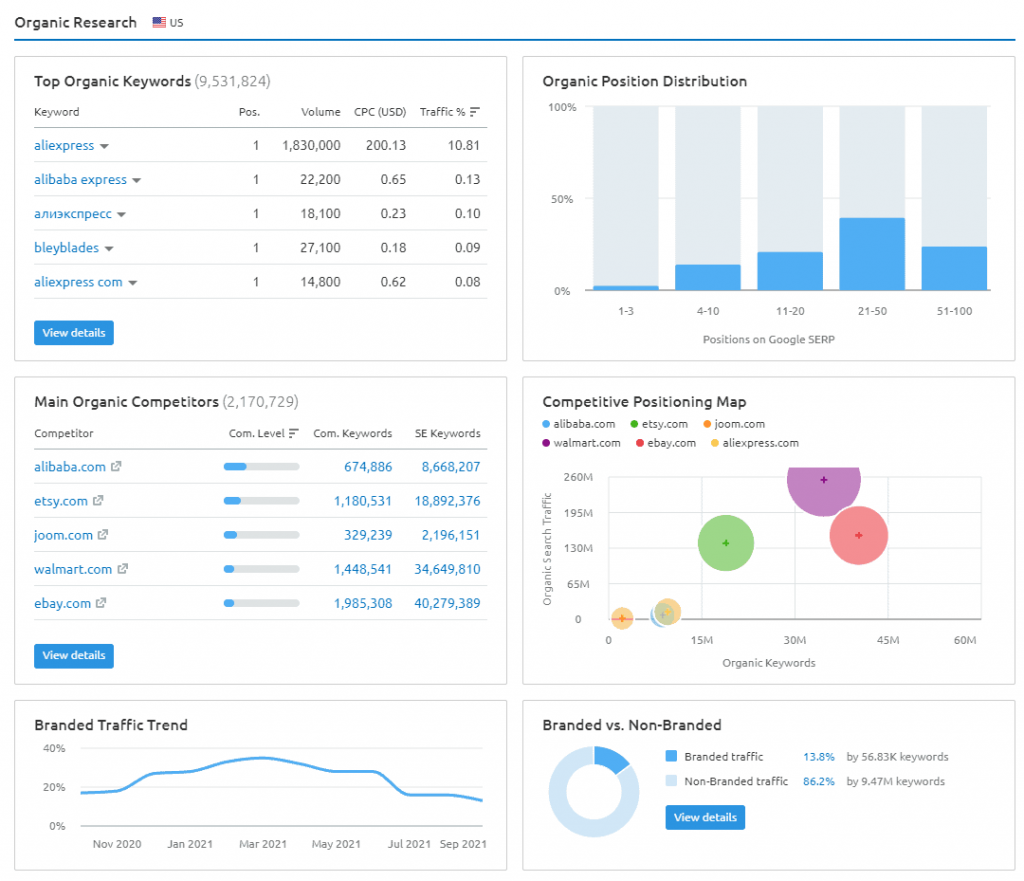
Task: Open the aliexpress keyword link
Action: coord(64,145)
